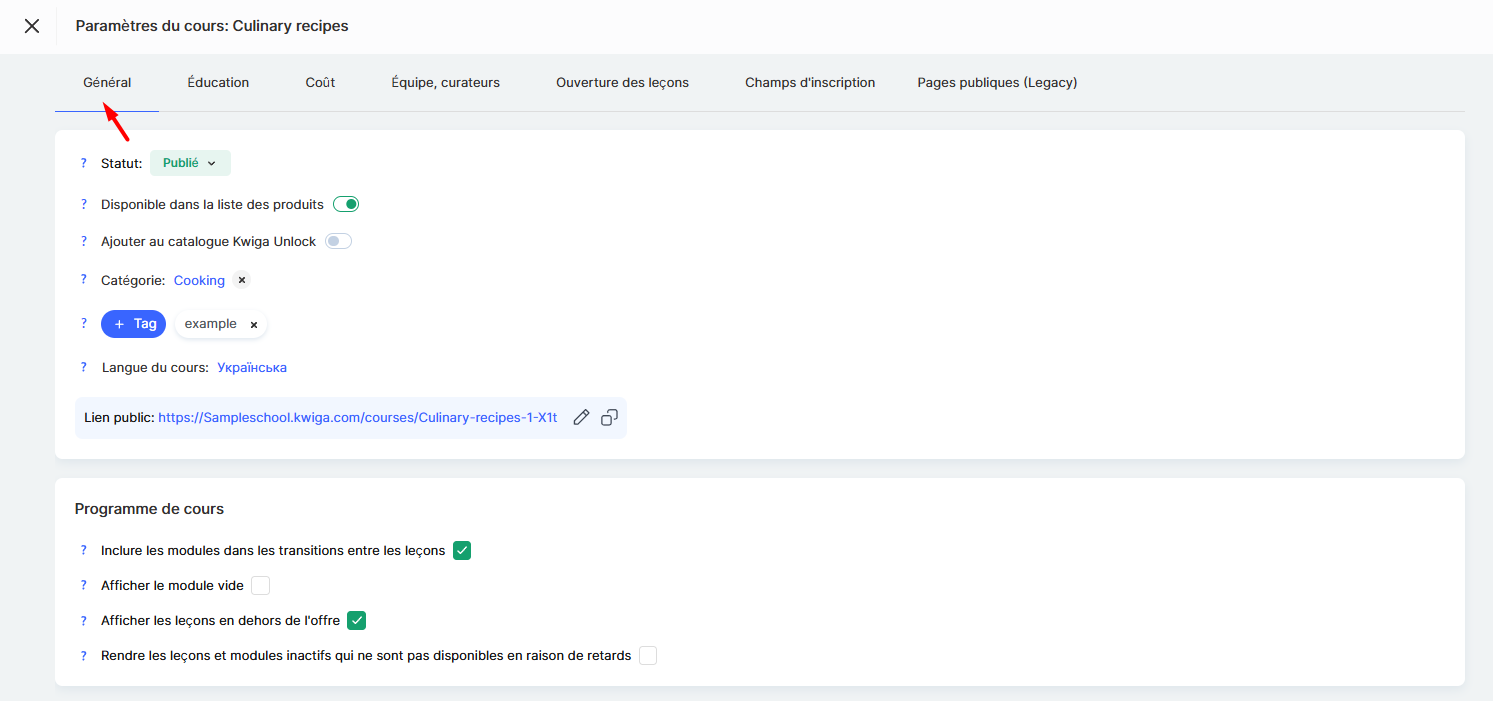Show help for Ajouter au catalogue Kwiga Unlock
Image resolution: width=1493 pixels, height=701 pixels.
tap(84, 242)
